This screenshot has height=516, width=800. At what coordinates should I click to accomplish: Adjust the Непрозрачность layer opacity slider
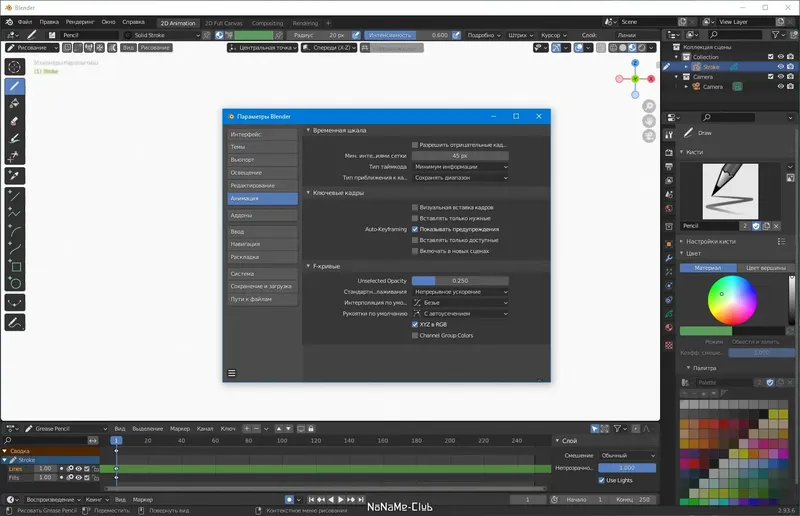click(x=627, y=468)
